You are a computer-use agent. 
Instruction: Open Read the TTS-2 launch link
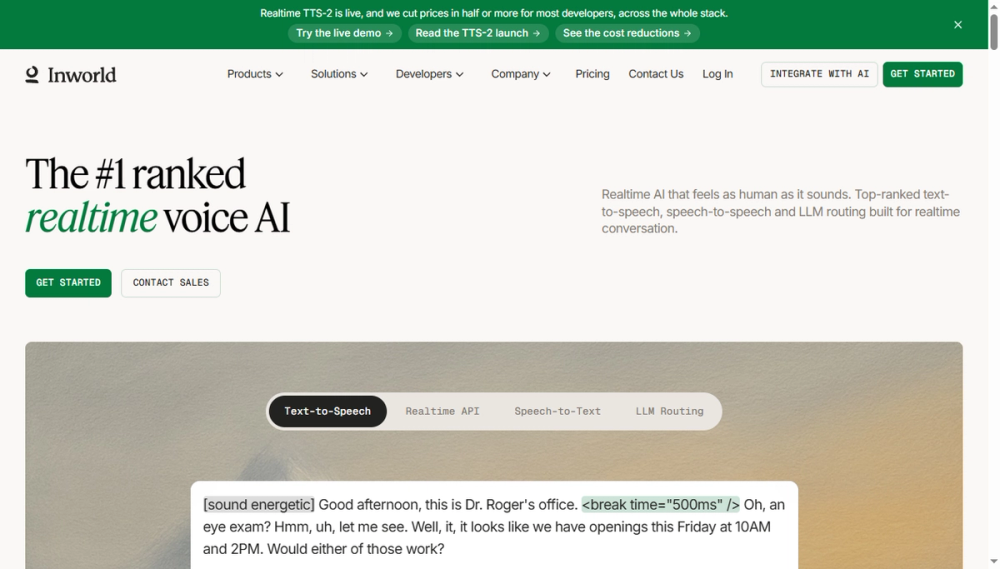coord(478,33)
